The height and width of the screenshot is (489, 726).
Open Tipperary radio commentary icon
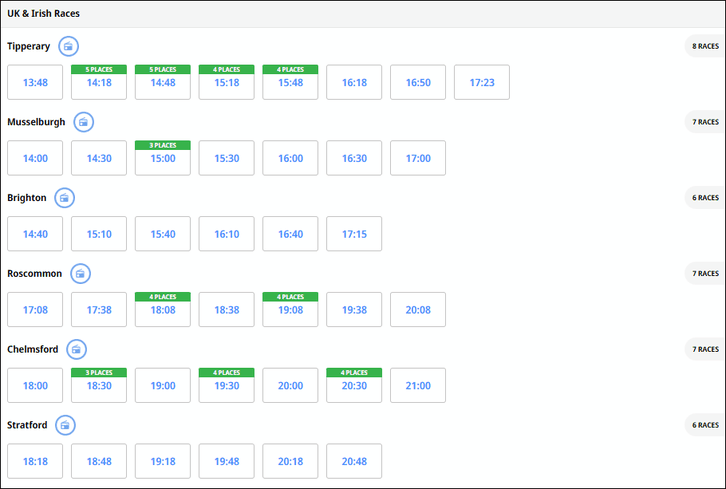click(x=69, y=46)
